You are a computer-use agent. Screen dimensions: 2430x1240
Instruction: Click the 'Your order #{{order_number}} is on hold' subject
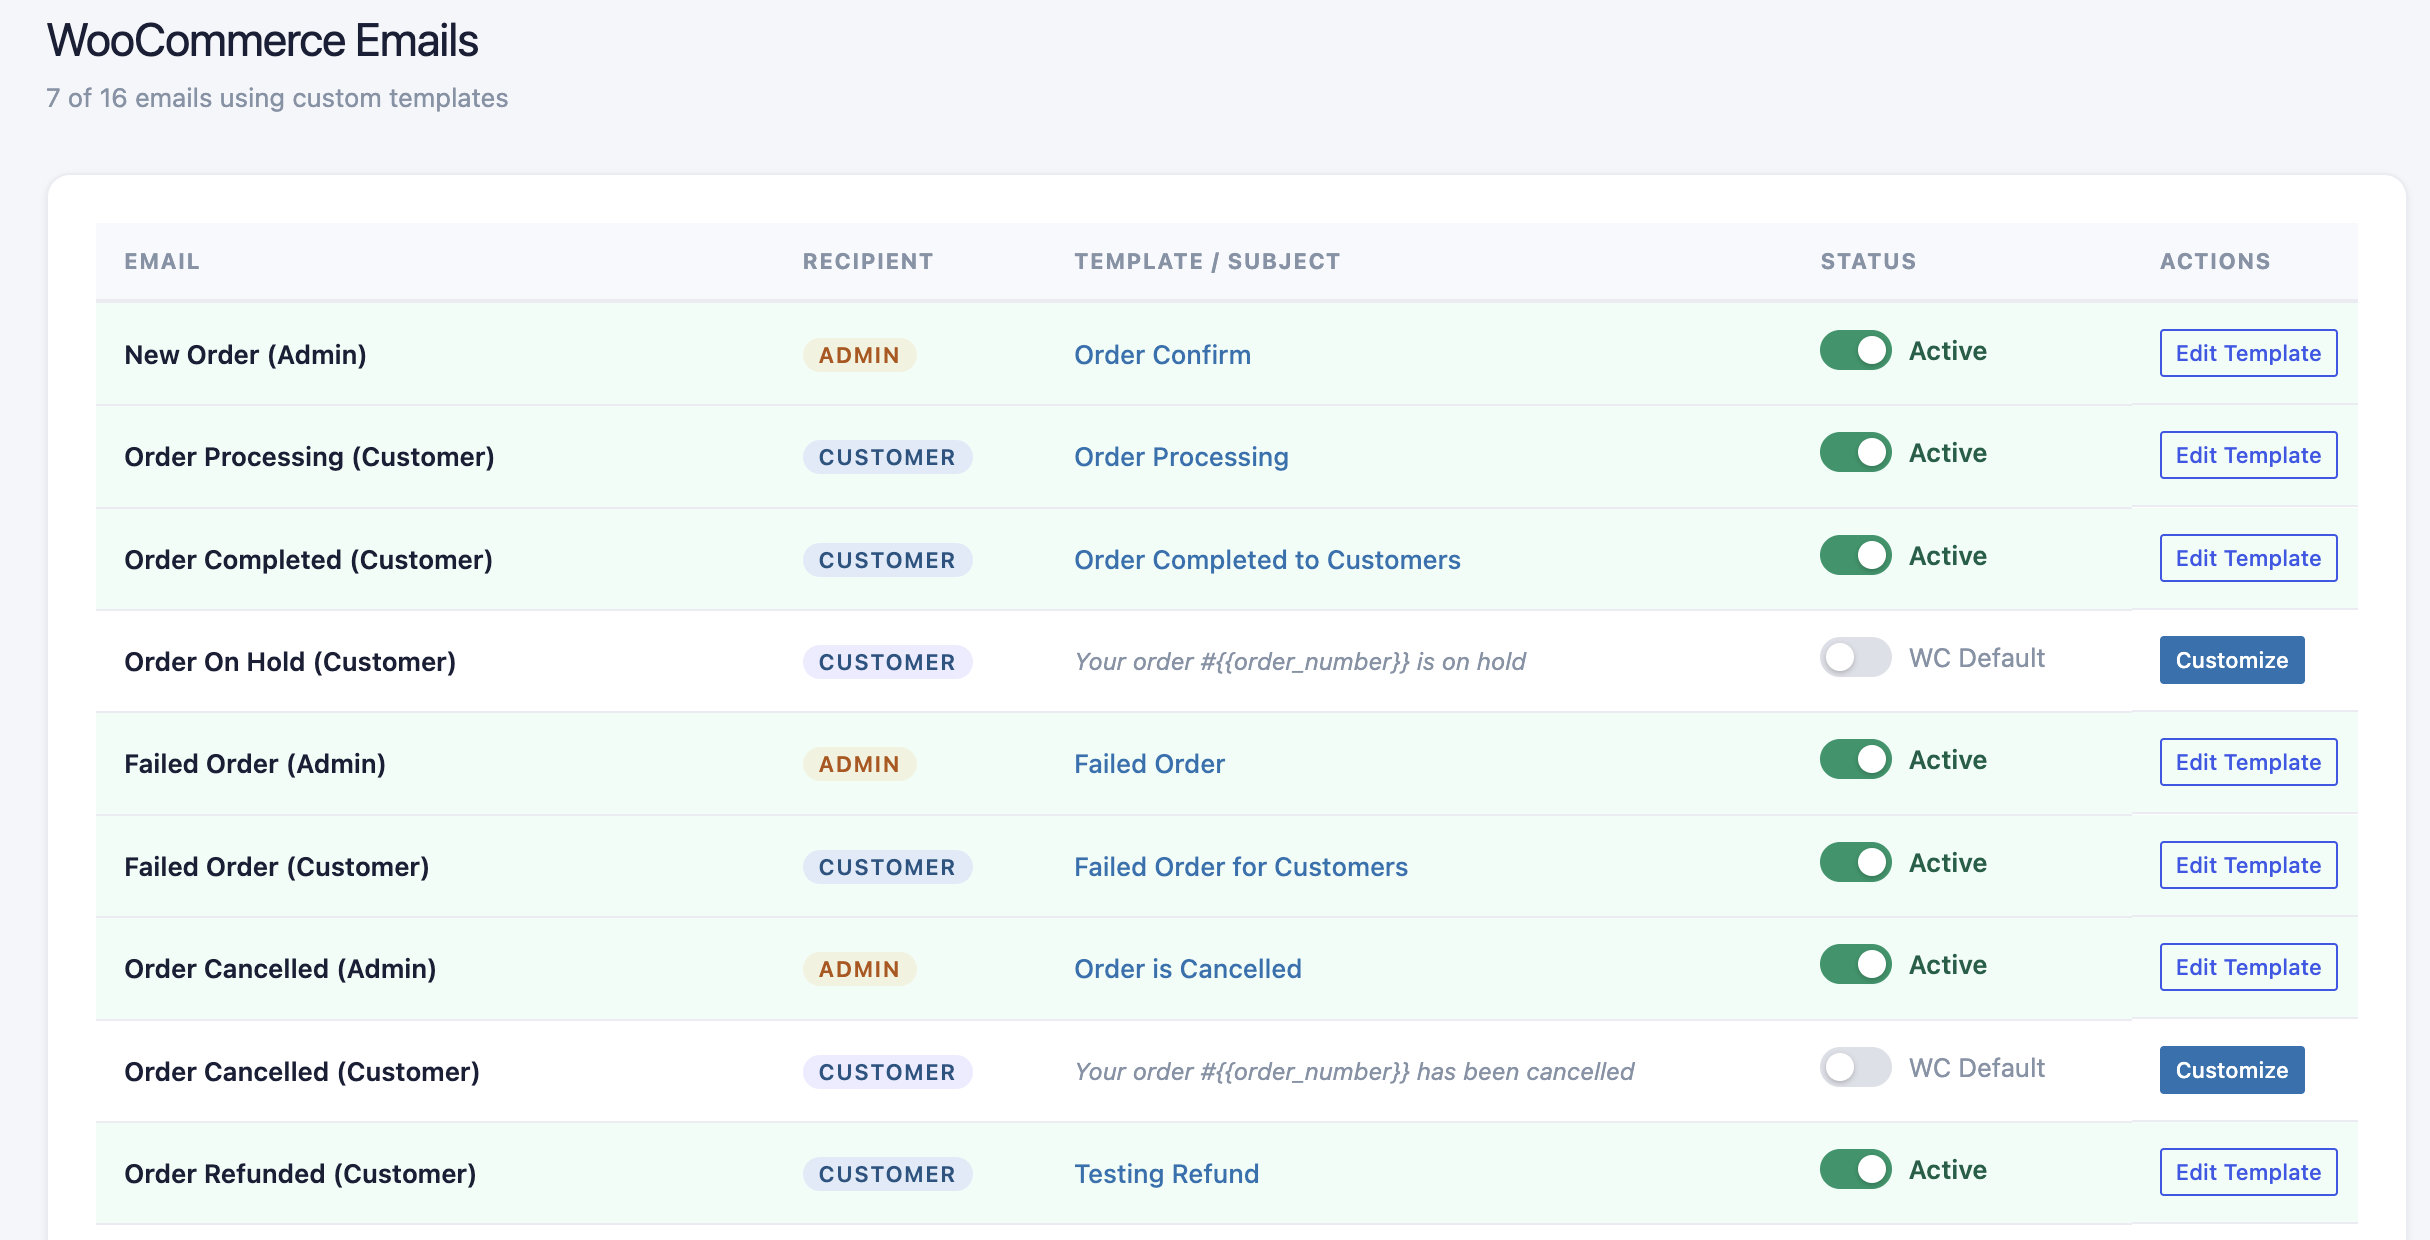[x=1300, y=662]
